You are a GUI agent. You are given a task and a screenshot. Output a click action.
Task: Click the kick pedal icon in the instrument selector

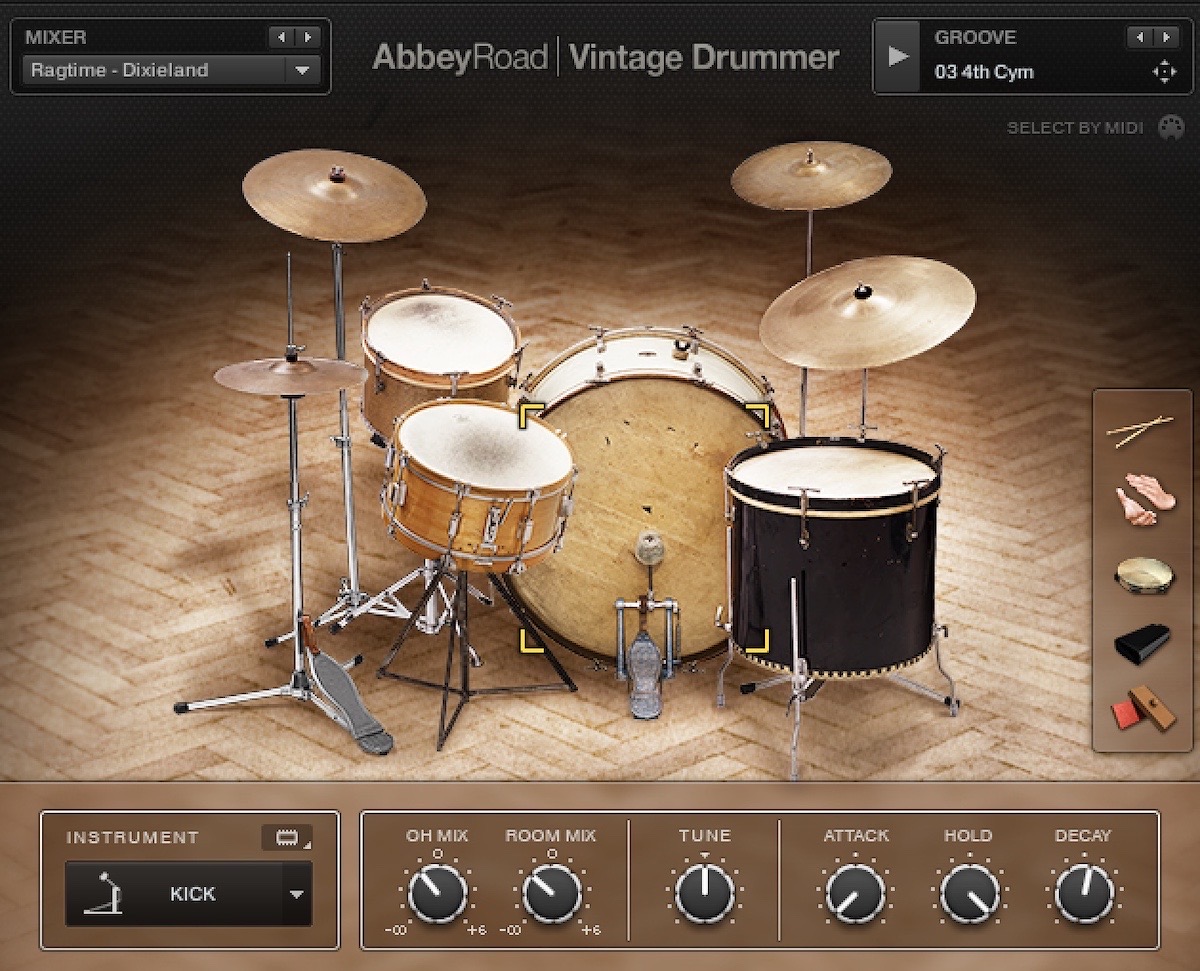pos(104,894)
